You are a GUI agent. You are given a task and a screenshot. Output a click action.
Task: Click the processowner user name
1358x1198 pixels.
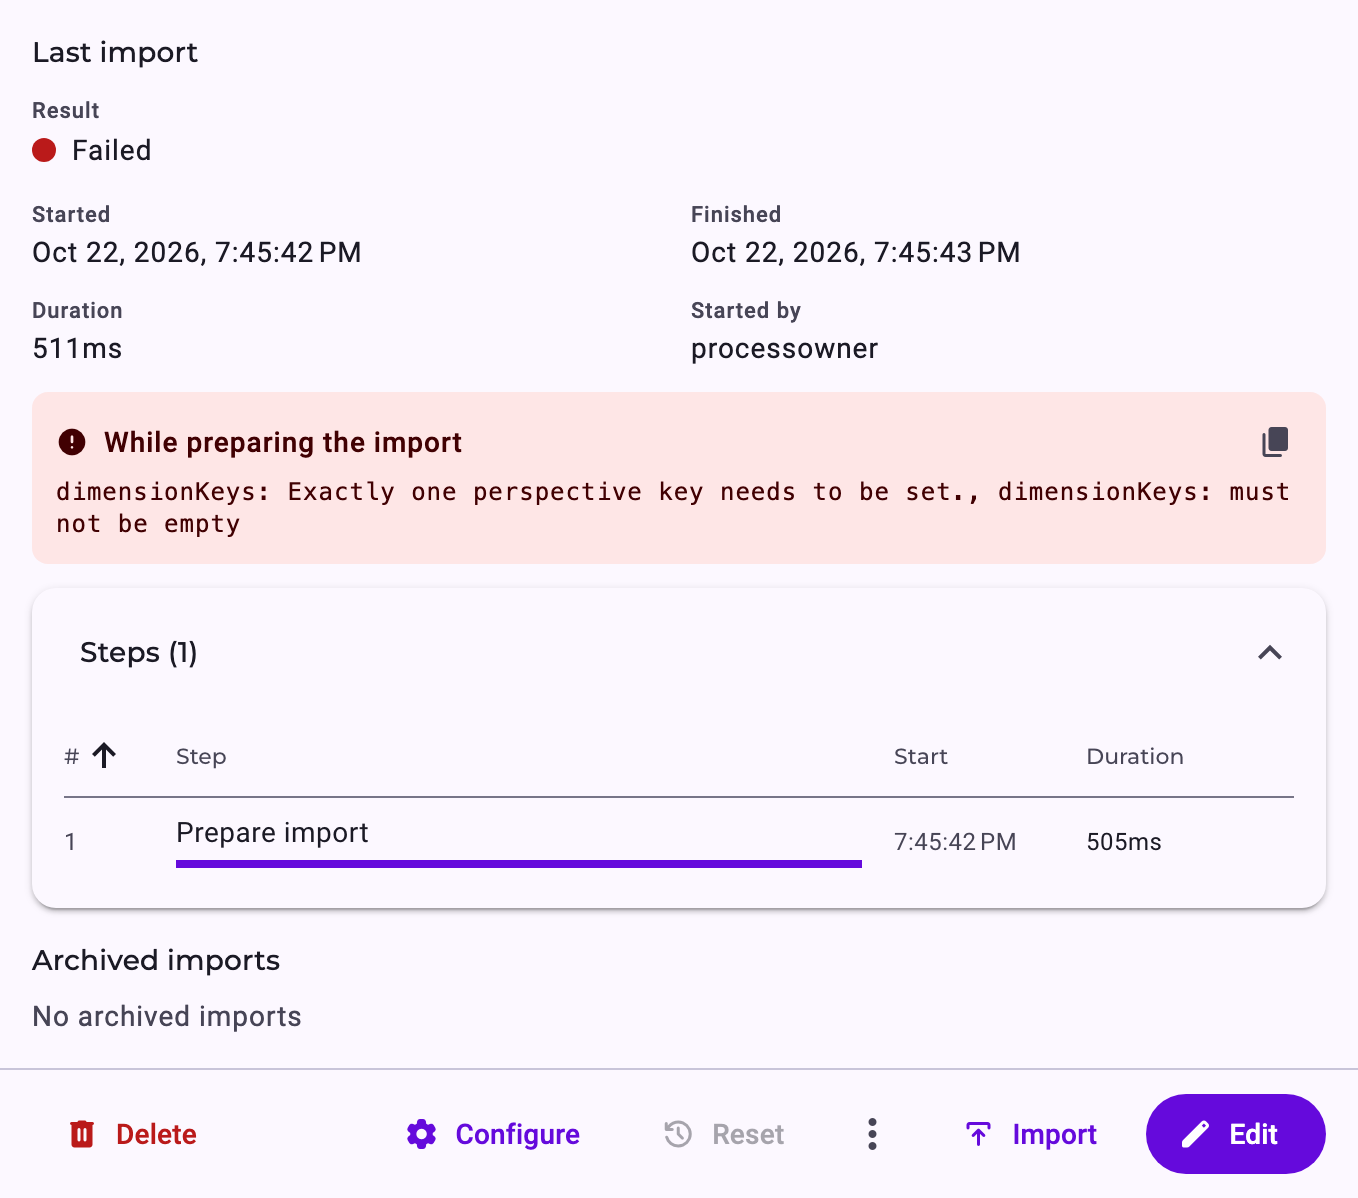coord(784,349)
